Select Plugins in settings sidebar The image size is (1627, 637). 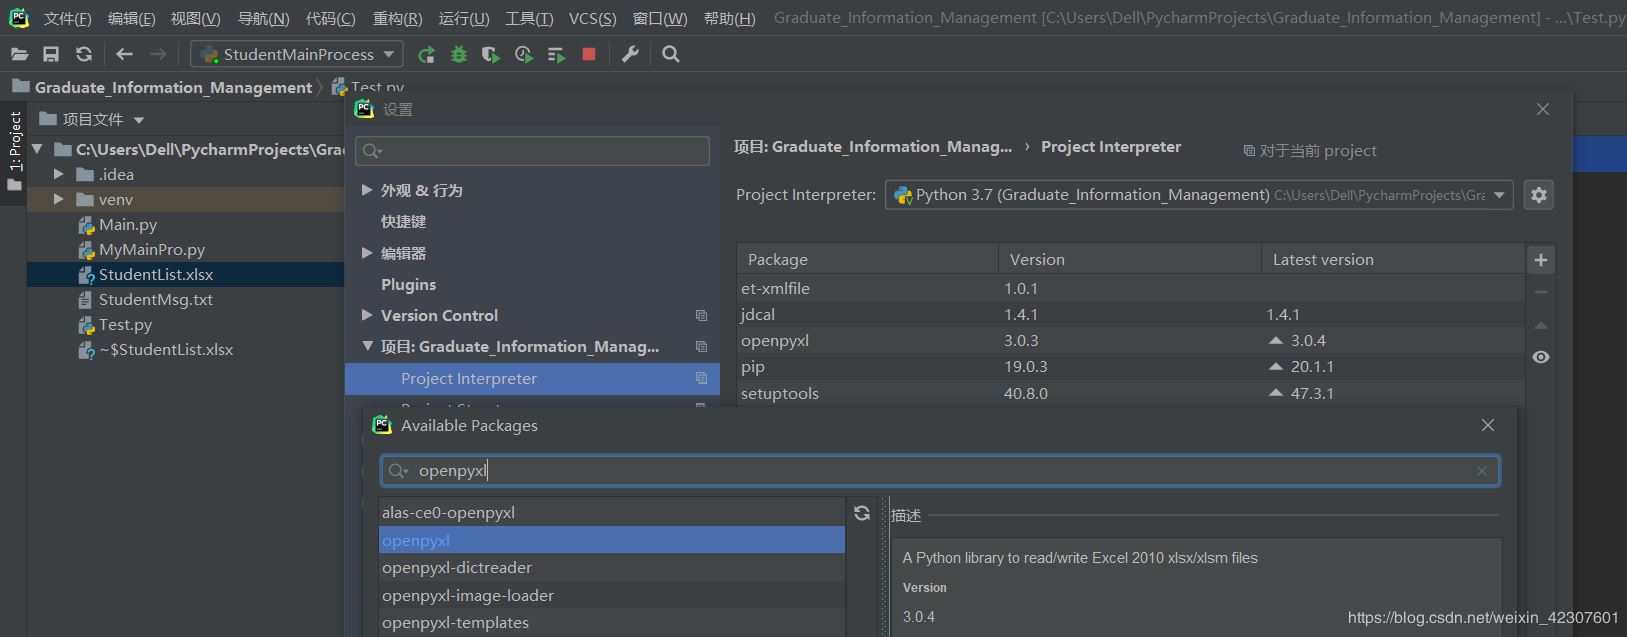pyautogui.click(x=408, y=284)
